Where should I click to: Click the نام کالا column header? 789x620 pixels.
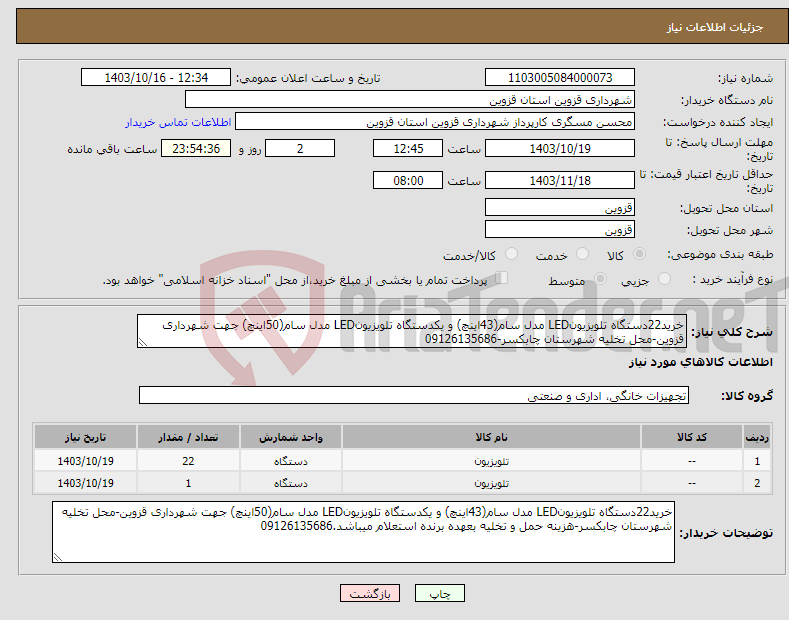492,437
